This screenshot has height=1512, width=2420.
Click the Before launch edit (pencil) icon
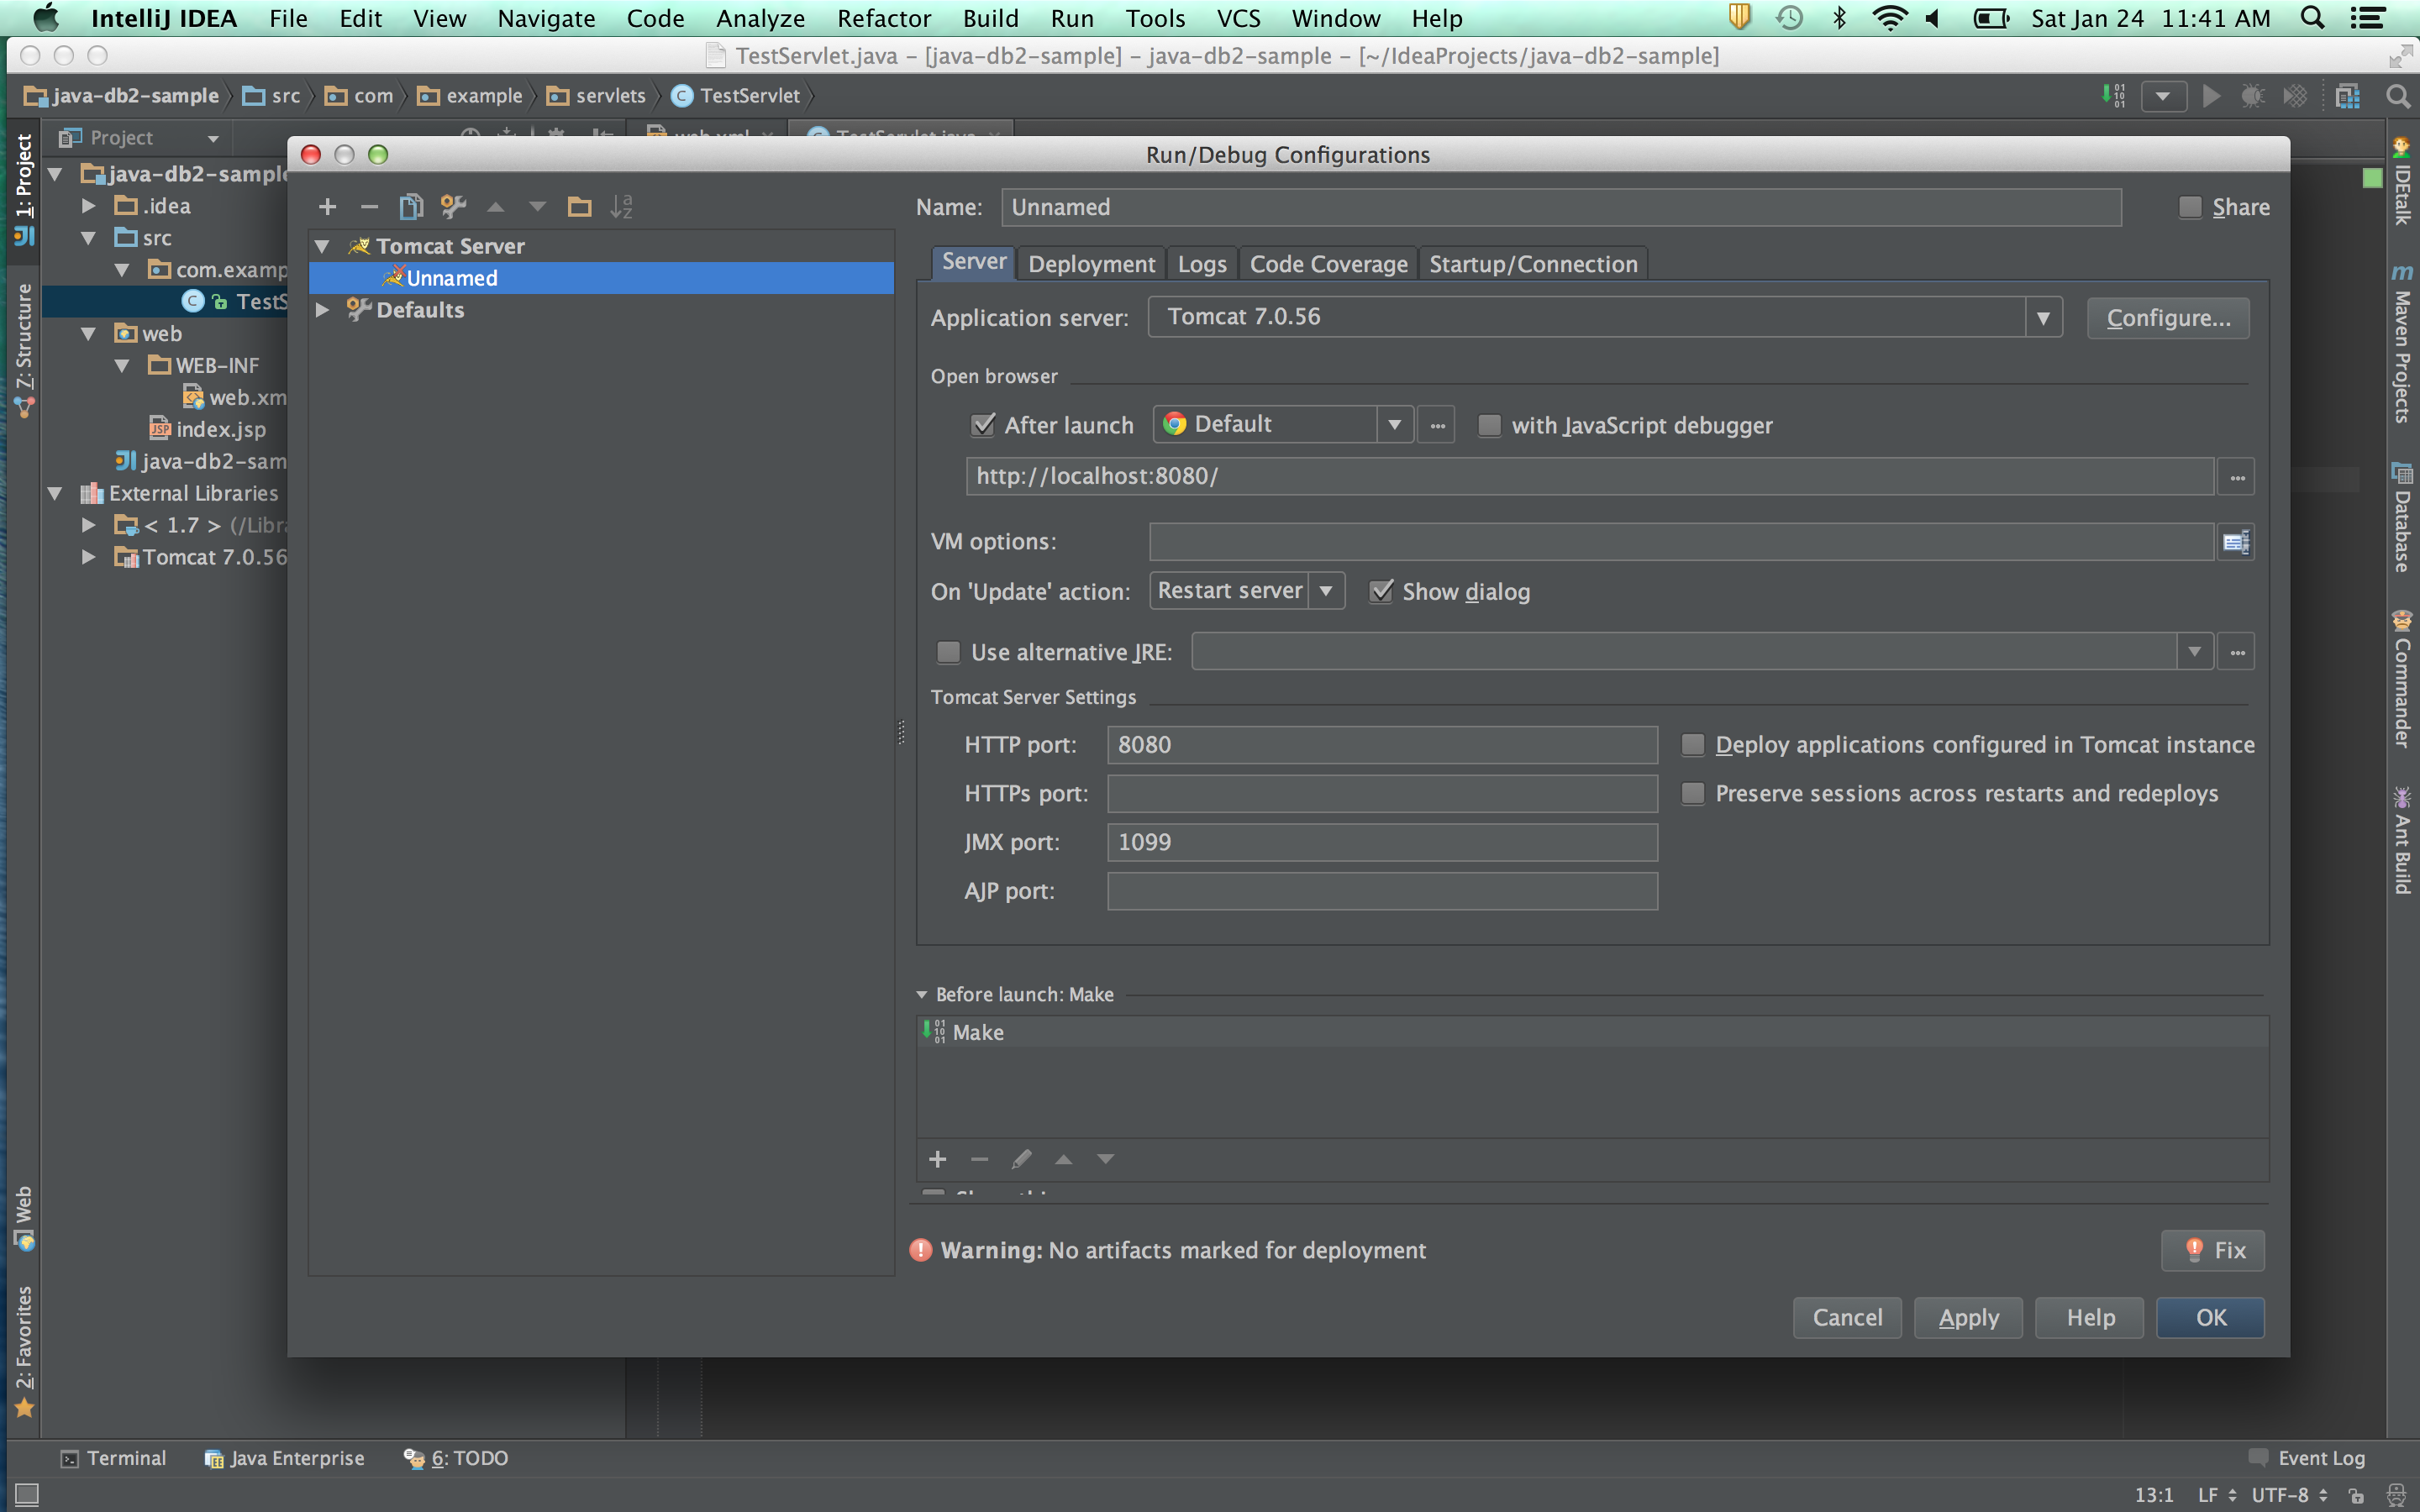[1019, 1158]
